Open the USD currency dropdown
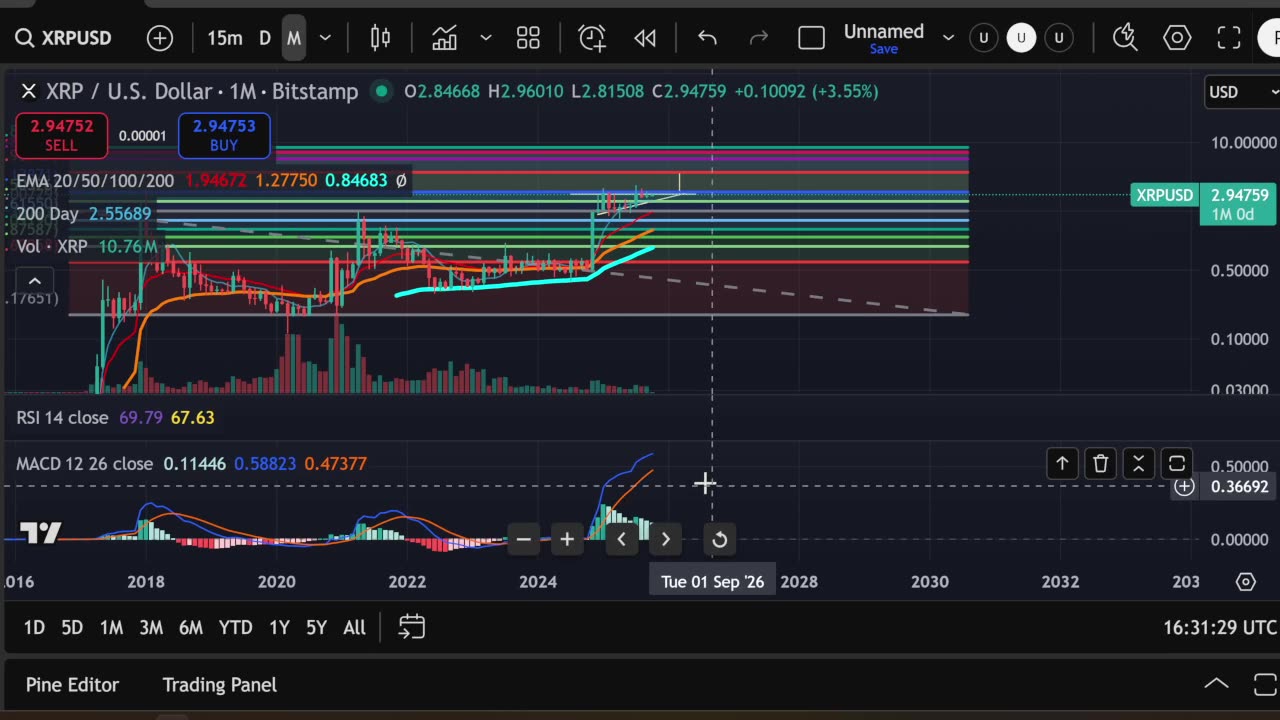The height and width of the screenshot is (720, 1280). tap(1242, 92)
